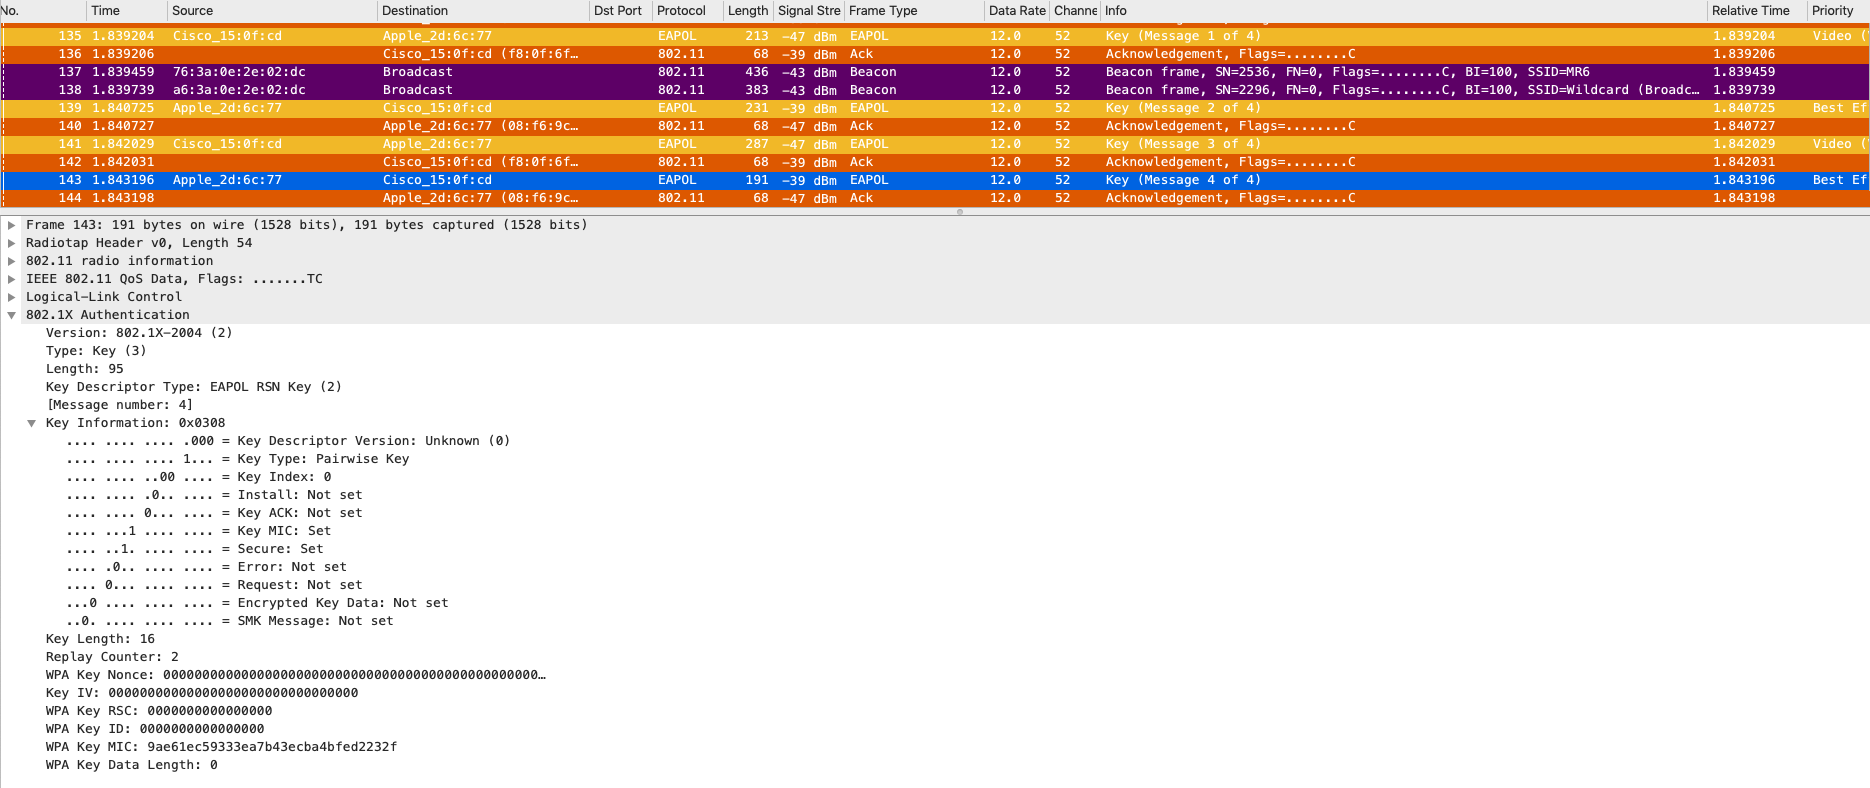The image size is (1870, 788).
Task: Expand the 802.11 radio information section
Action: point(12,261)
